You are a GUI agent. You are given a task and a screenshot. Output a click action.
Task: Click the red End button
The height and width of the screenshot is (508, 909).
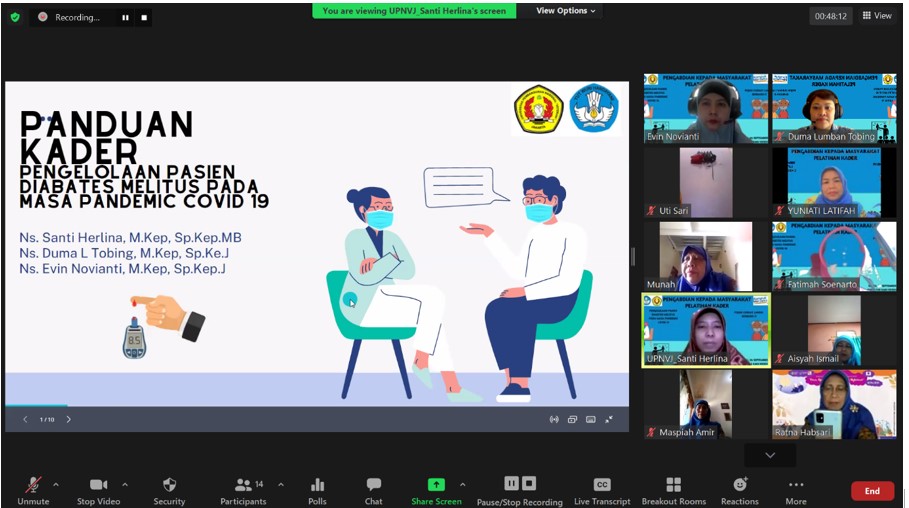tap(872, 491)
